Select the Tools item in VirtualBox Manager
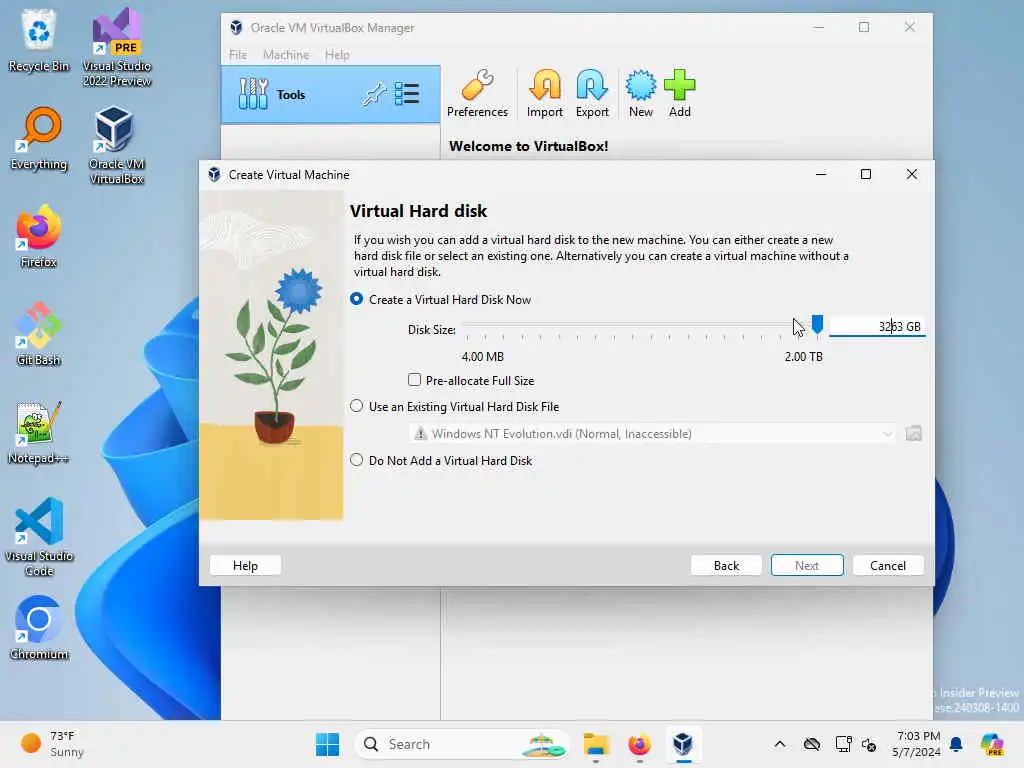Screen dimensions: 1024x768 330,95
